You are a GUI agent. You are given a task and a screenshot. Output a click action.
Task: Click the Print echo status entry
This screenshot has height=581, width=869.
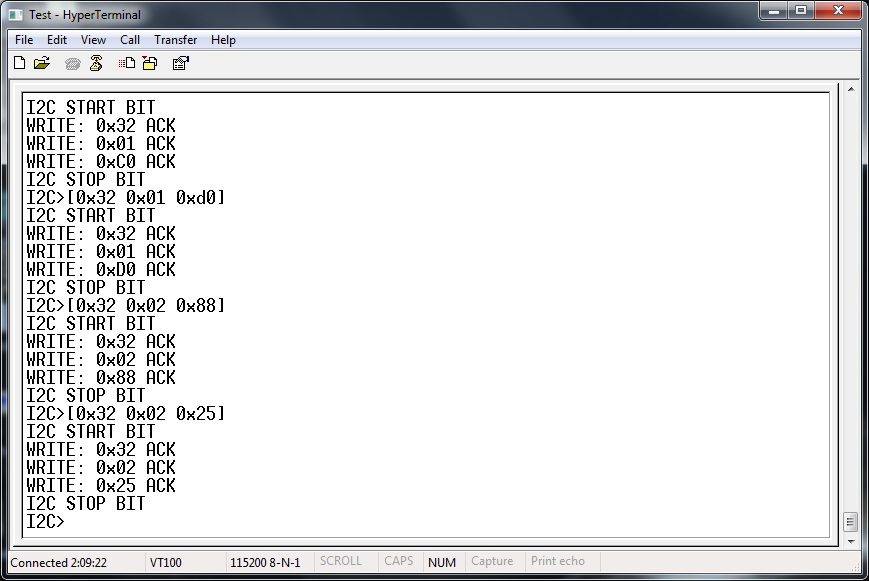[558, 561]
